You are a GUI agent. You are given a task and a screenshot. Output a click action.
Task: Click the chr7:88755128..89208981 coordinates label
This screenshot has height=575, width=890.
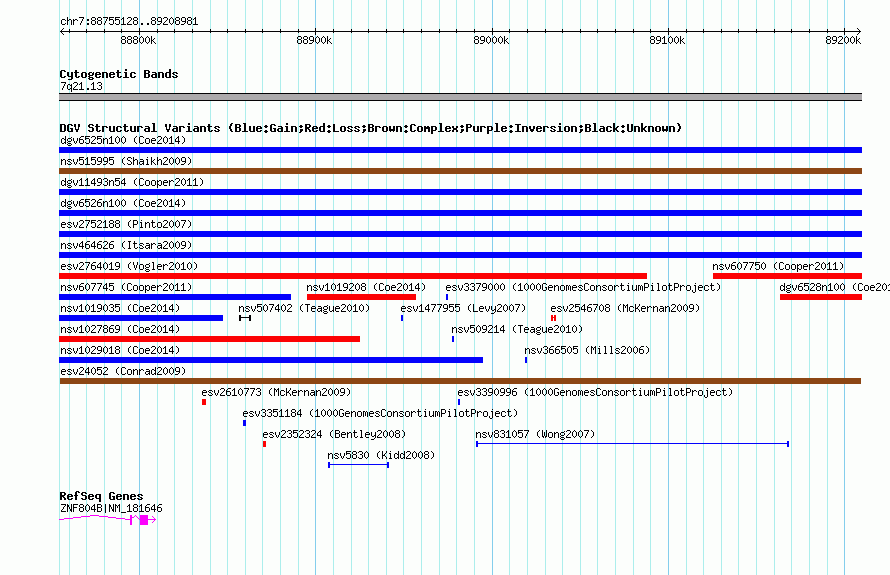pos(129,21)
